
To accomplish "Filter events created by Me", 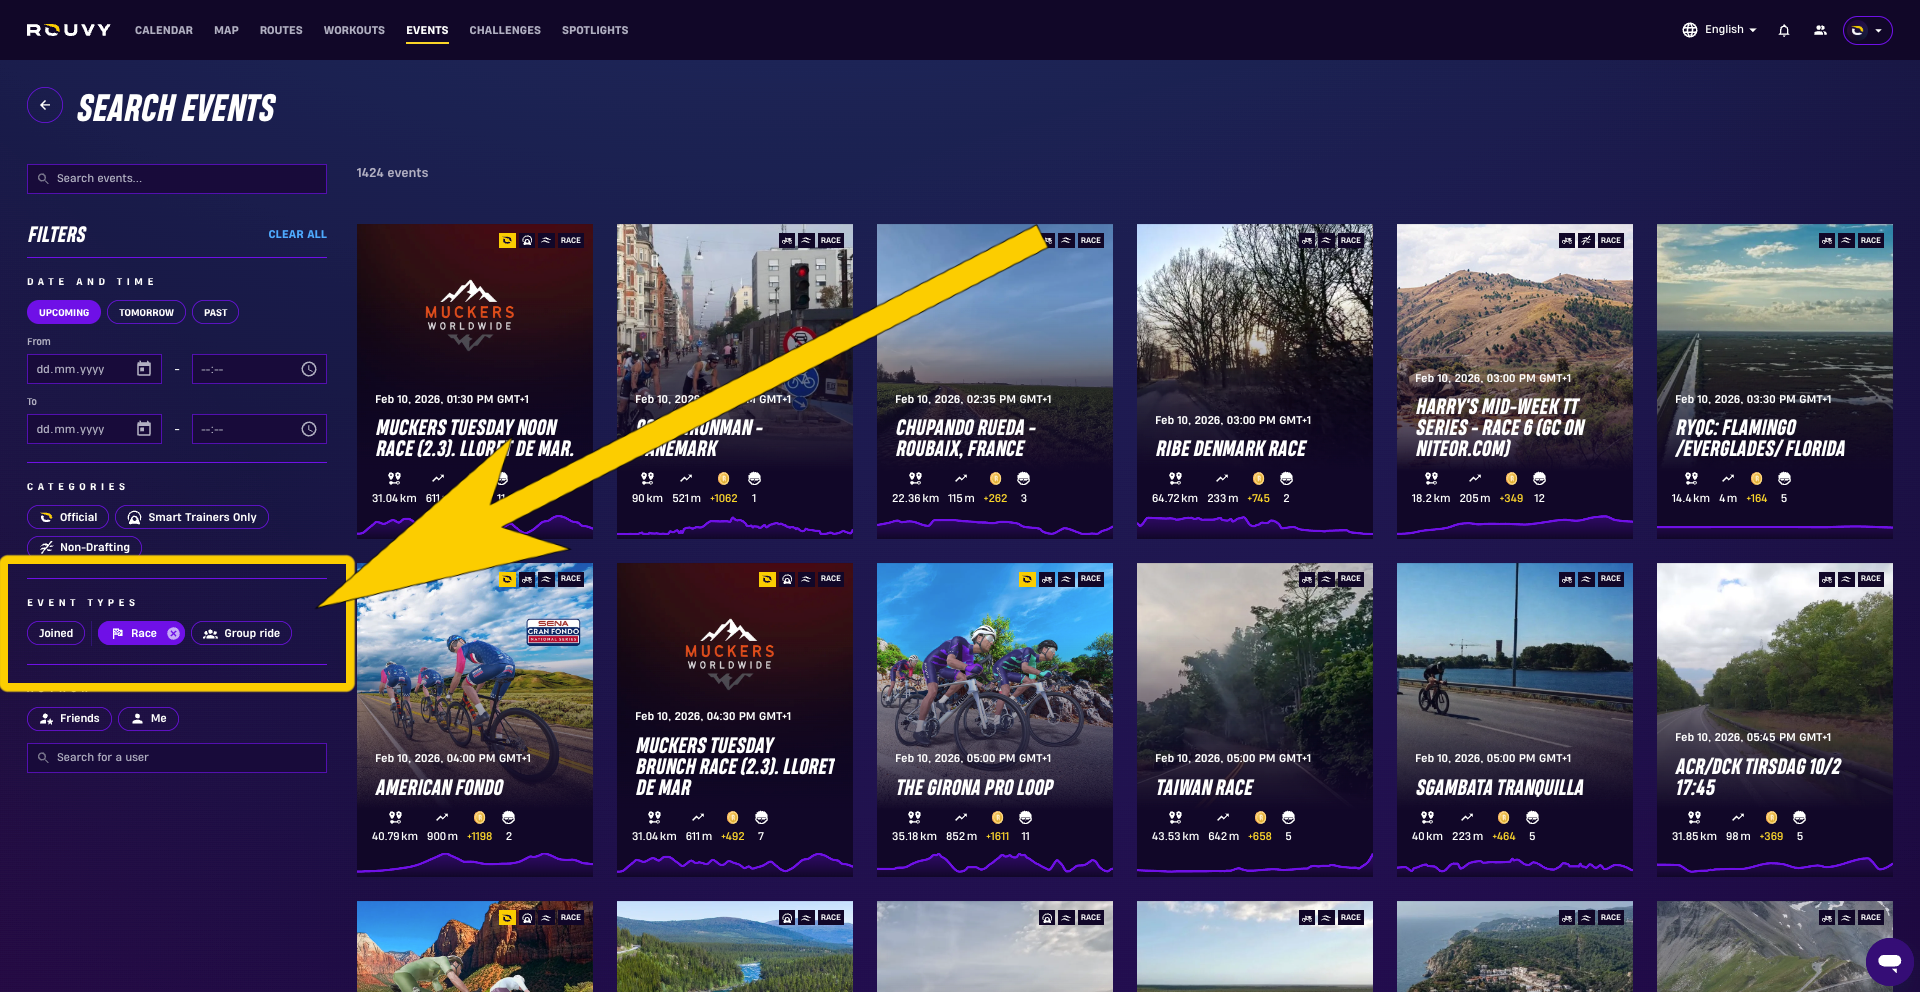I will click(x=148, y=718).
